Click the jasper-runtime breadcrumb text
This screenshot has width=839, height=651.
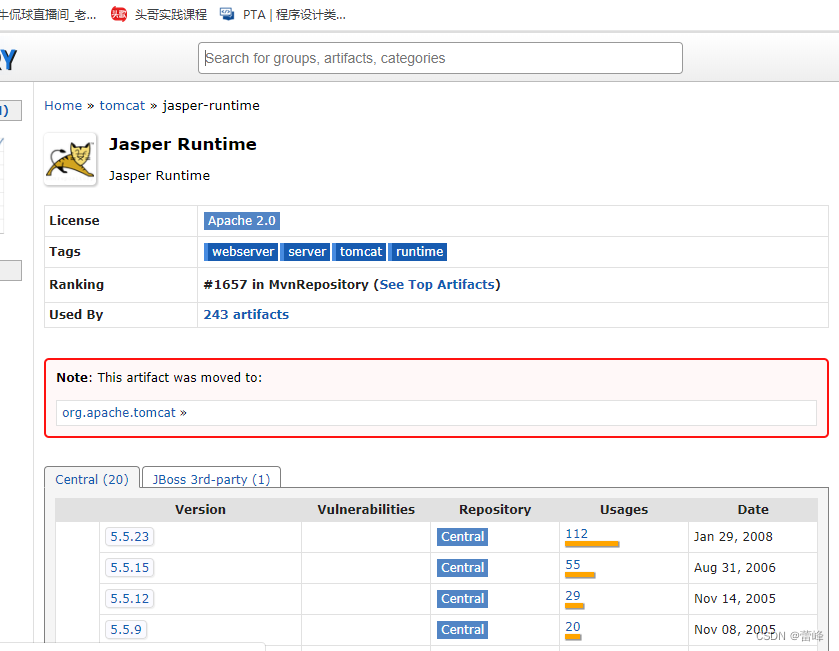click(211, 105)
